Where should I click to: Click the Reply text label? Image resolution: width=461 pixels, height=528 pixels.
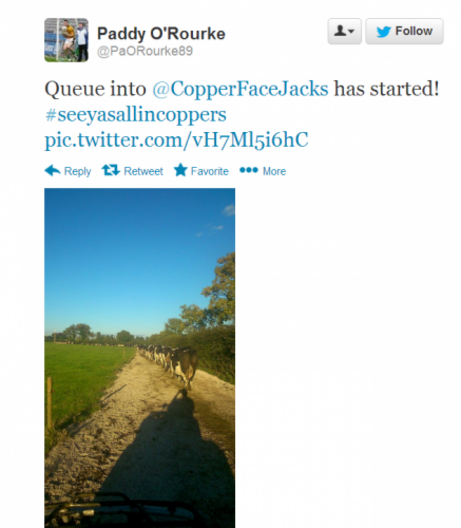tap(77, 171)
